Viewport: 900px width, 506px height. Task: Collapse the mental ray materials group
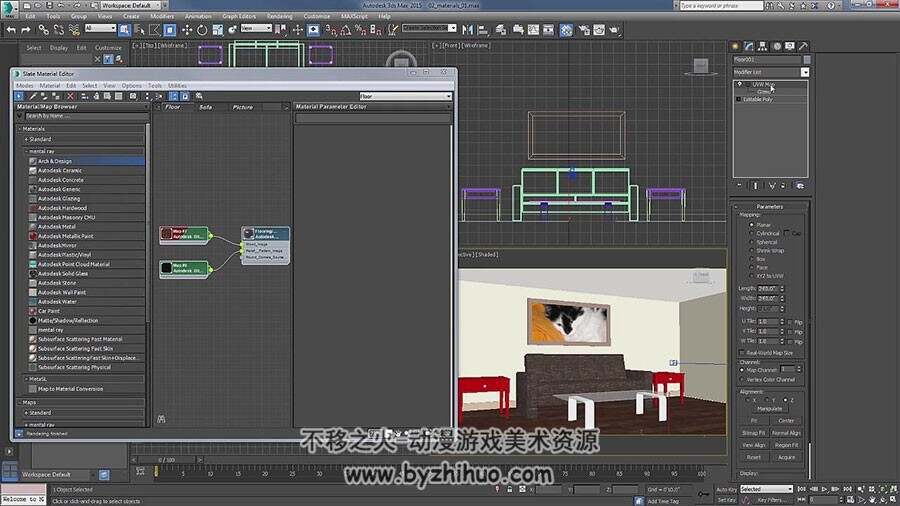tap(26, 151)
